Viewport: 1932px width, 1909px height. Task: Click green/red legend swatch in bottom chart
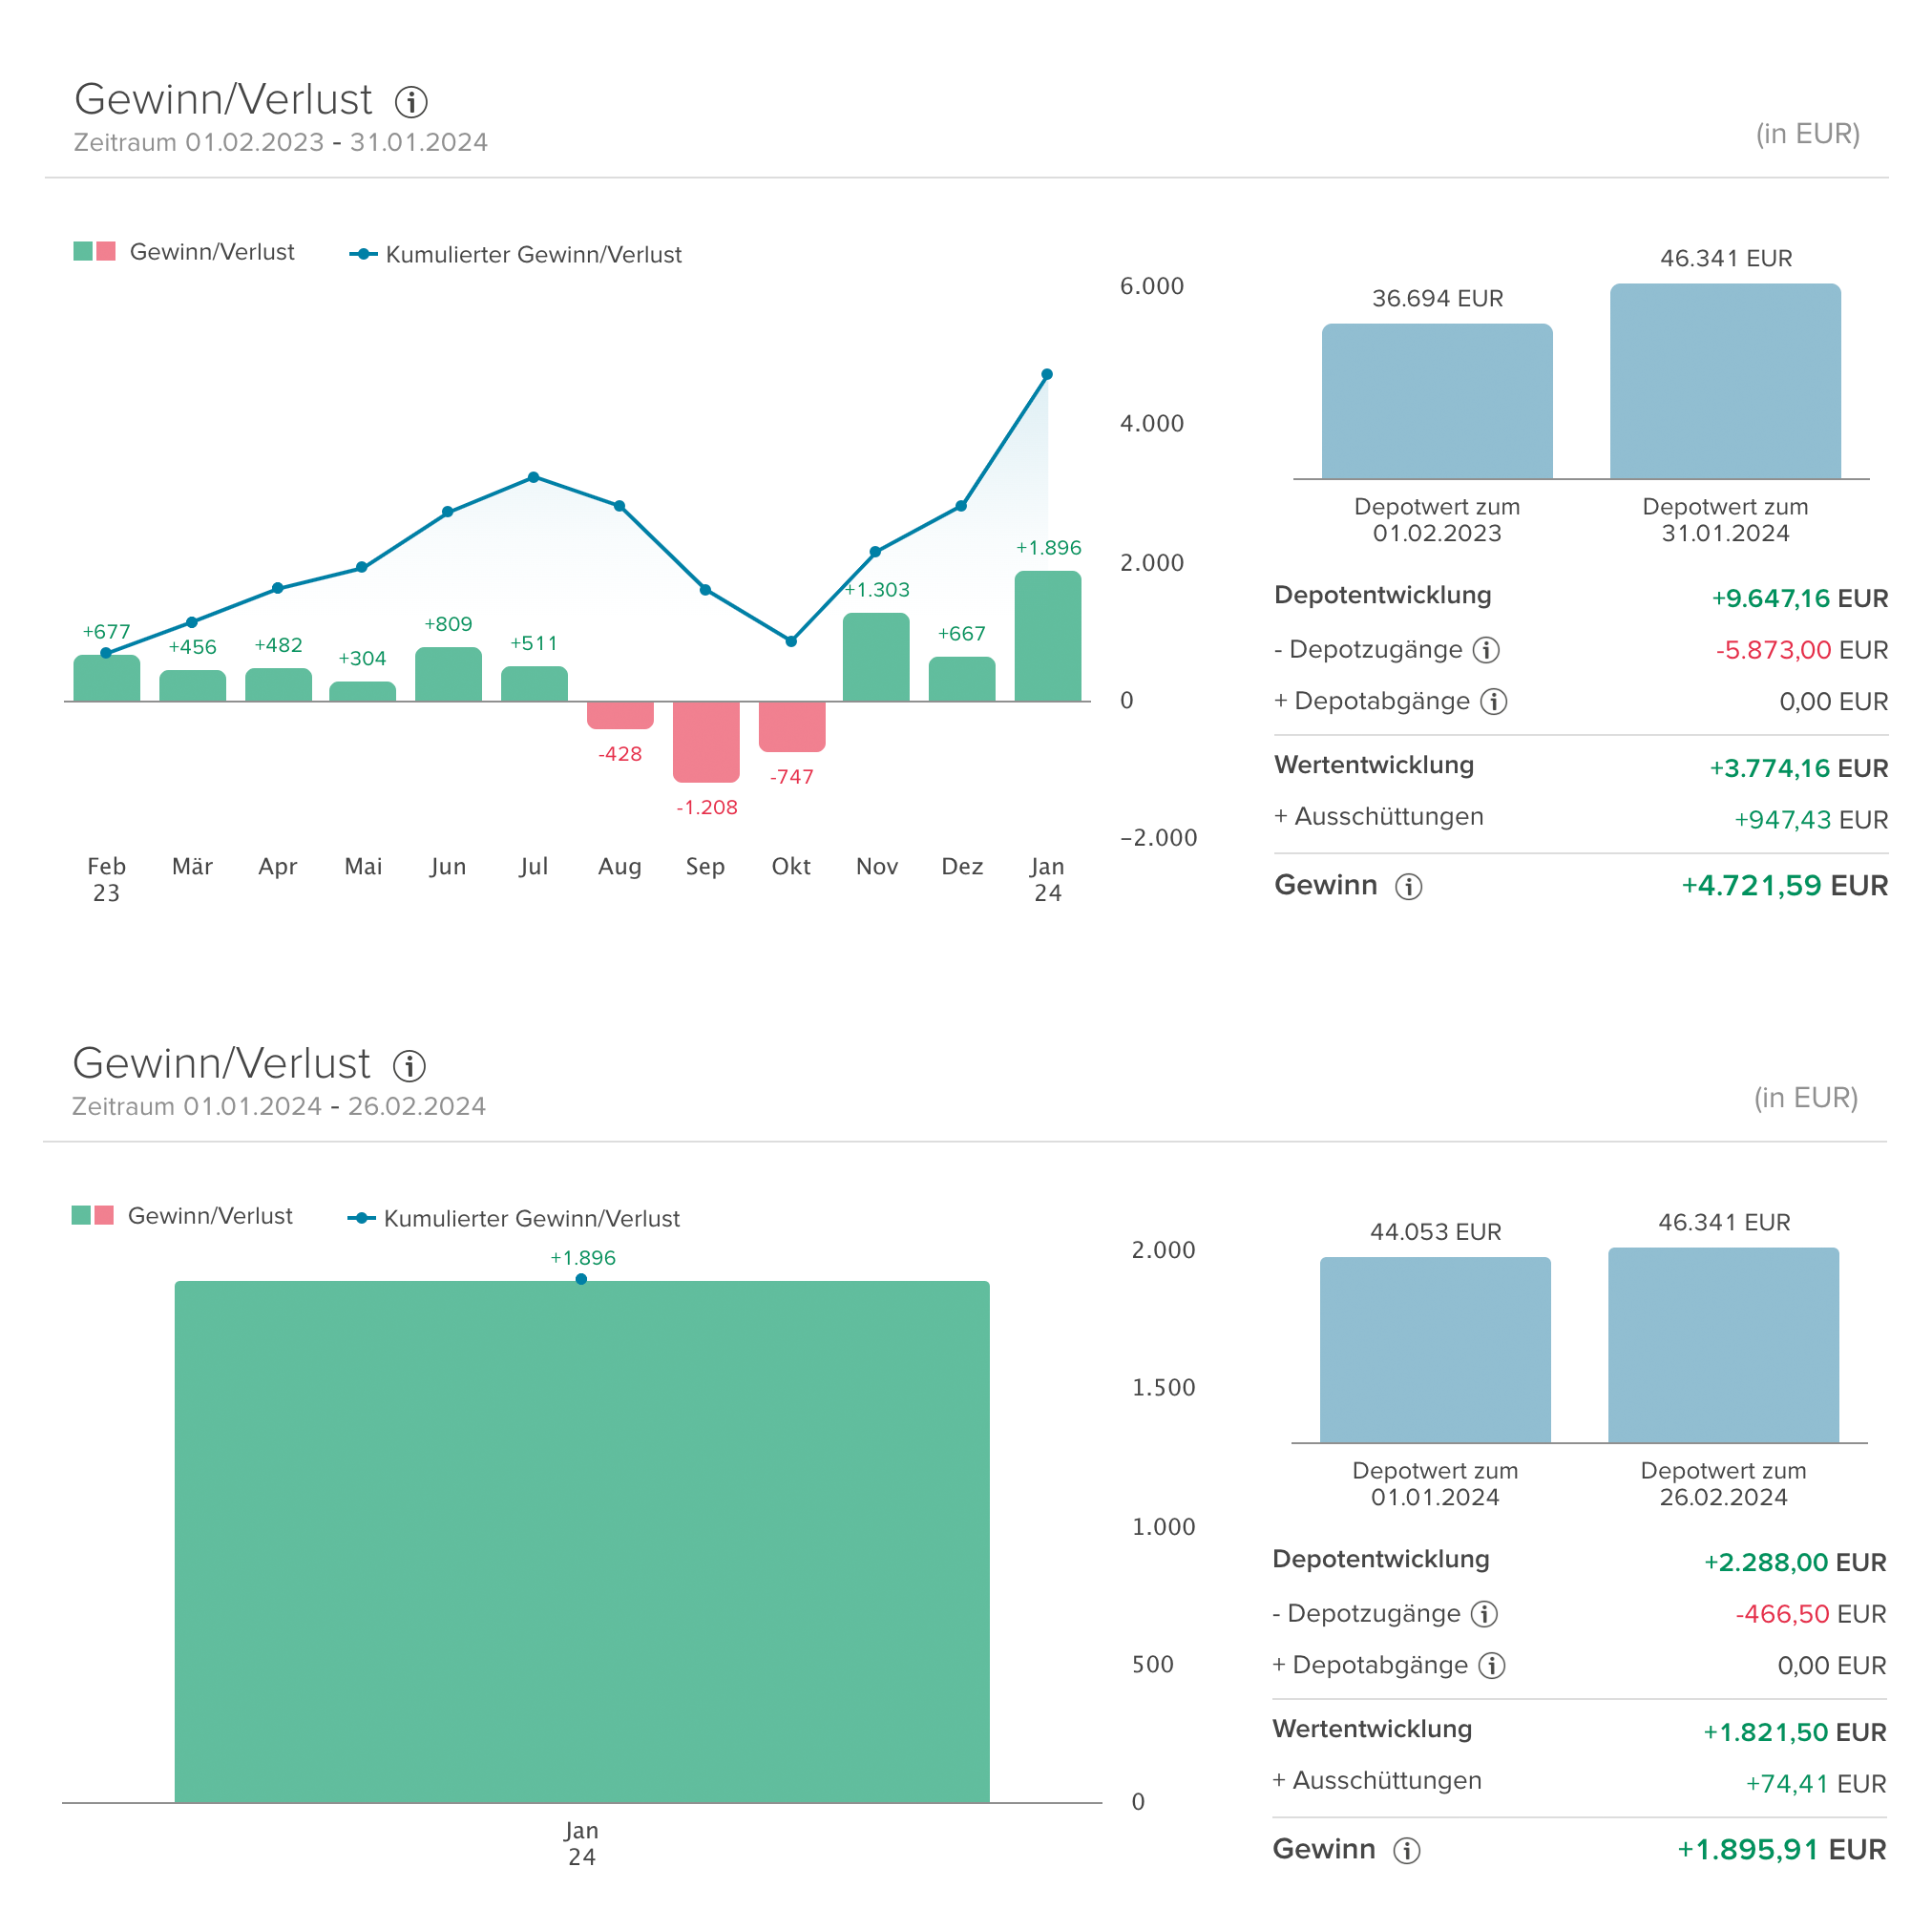tap(93, 1215)
